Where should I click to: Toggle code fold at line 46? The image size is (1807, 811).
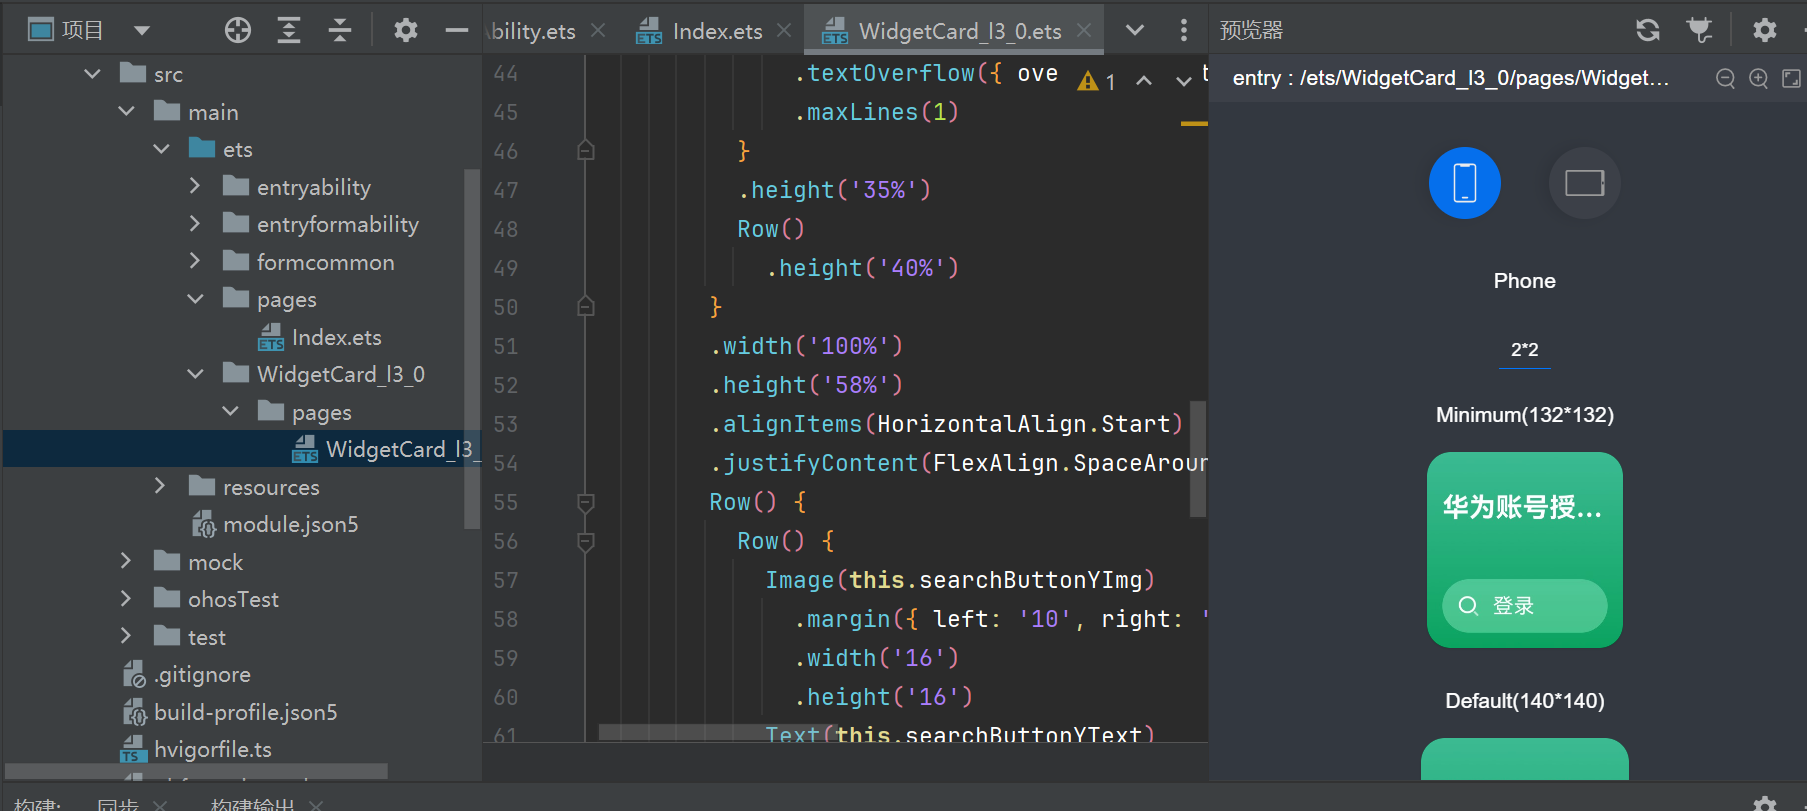coord(586,151)
